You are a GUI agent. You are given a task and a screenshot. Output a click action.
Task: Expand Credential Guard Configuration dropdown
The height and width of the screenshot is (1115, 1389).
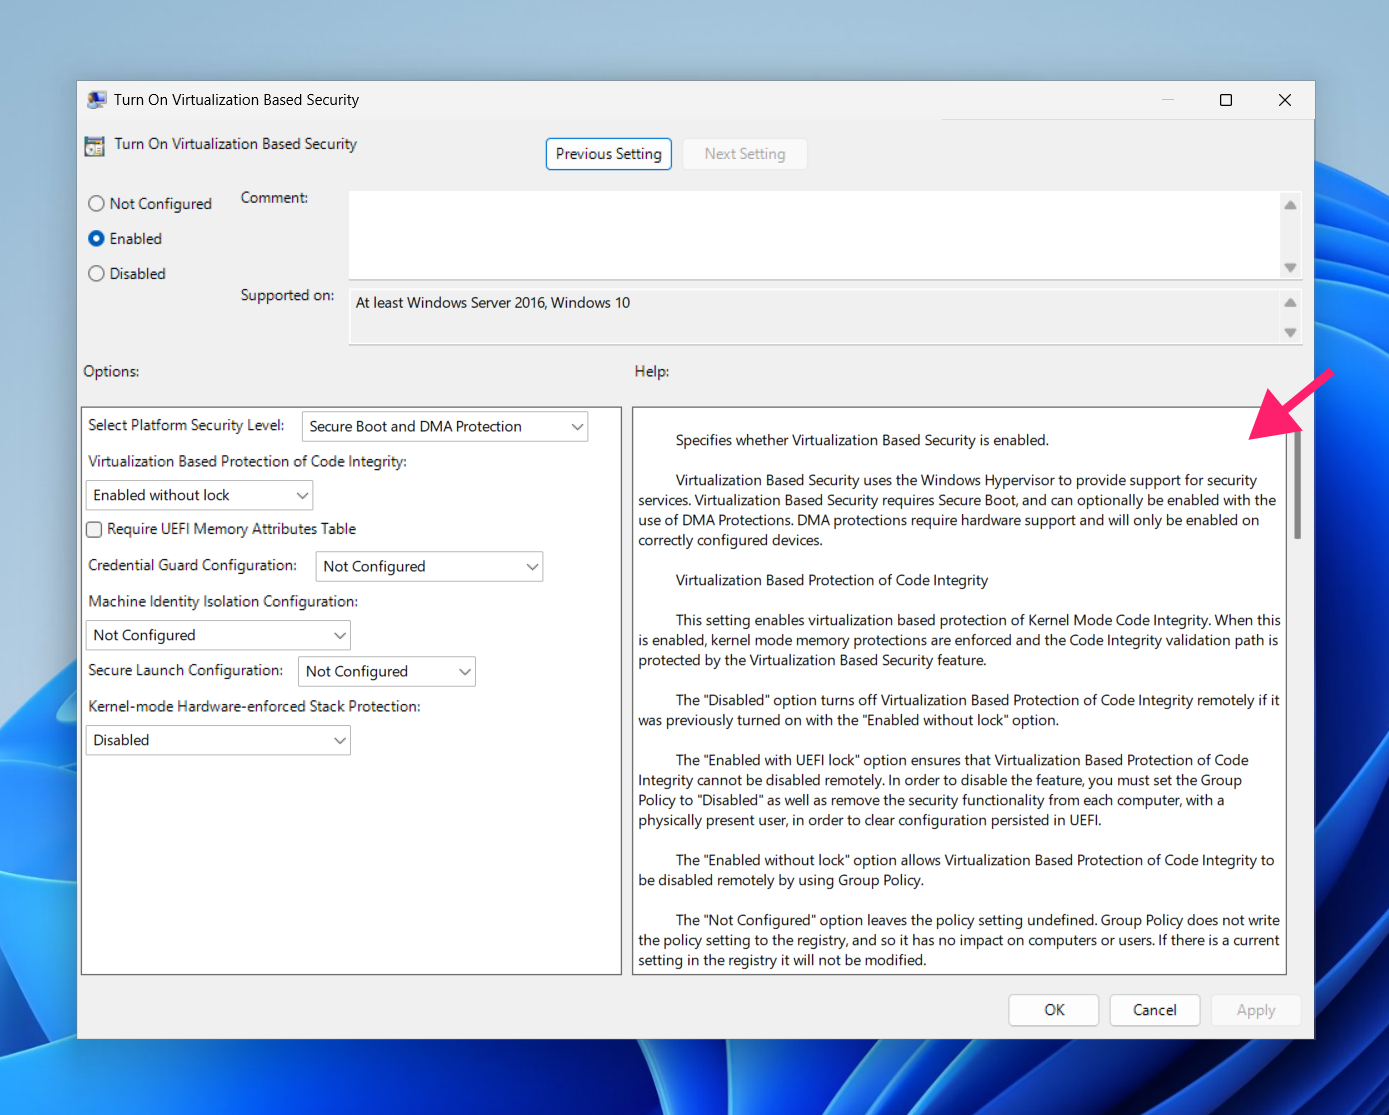tap(429, 567)
